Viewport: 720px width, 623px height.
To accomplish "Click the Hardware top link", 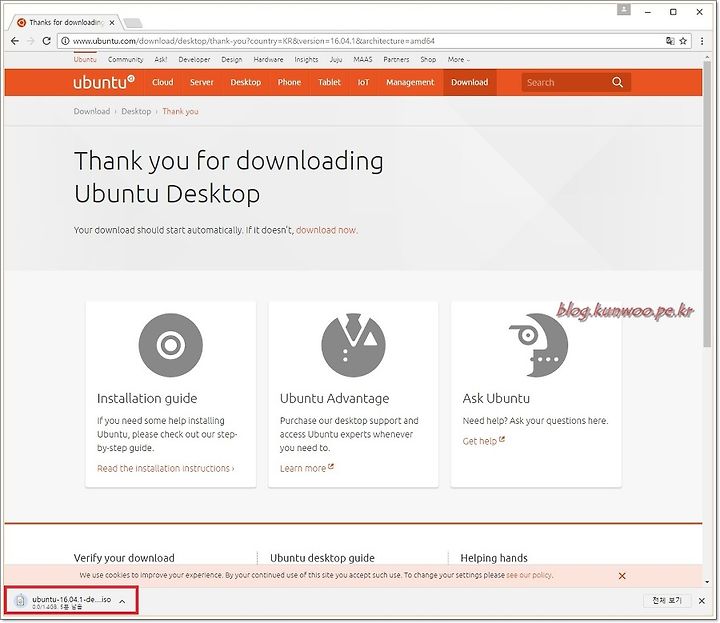I will pyautogui.click(x=268, y=59).
